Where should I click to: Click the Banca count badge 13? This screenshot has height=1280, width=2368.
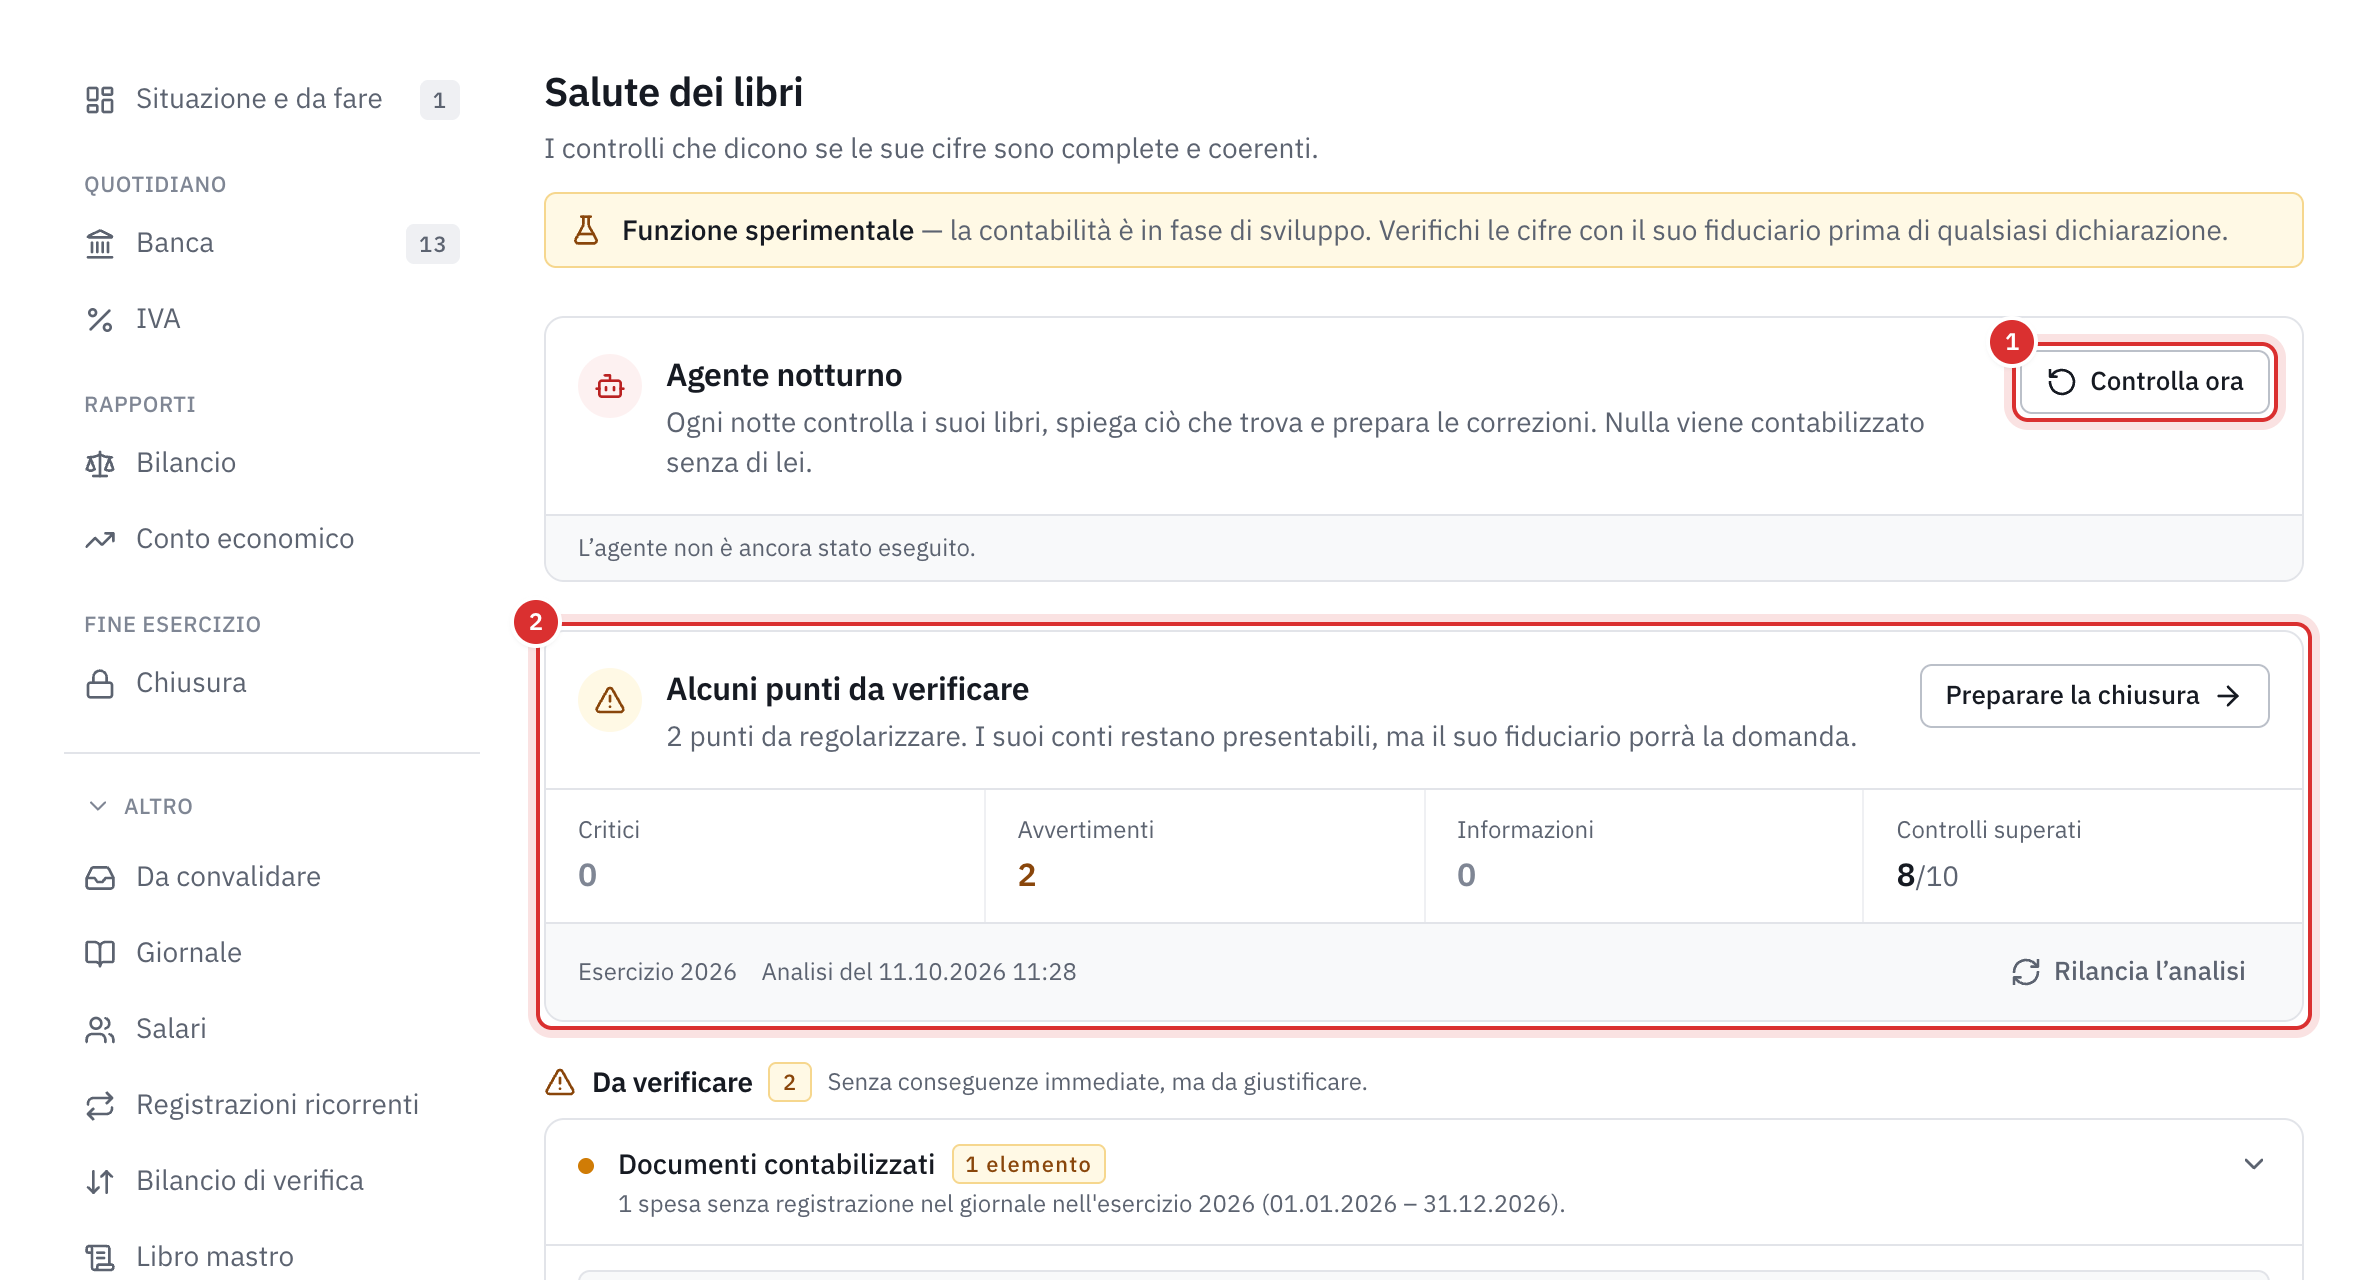pos(433,244)
